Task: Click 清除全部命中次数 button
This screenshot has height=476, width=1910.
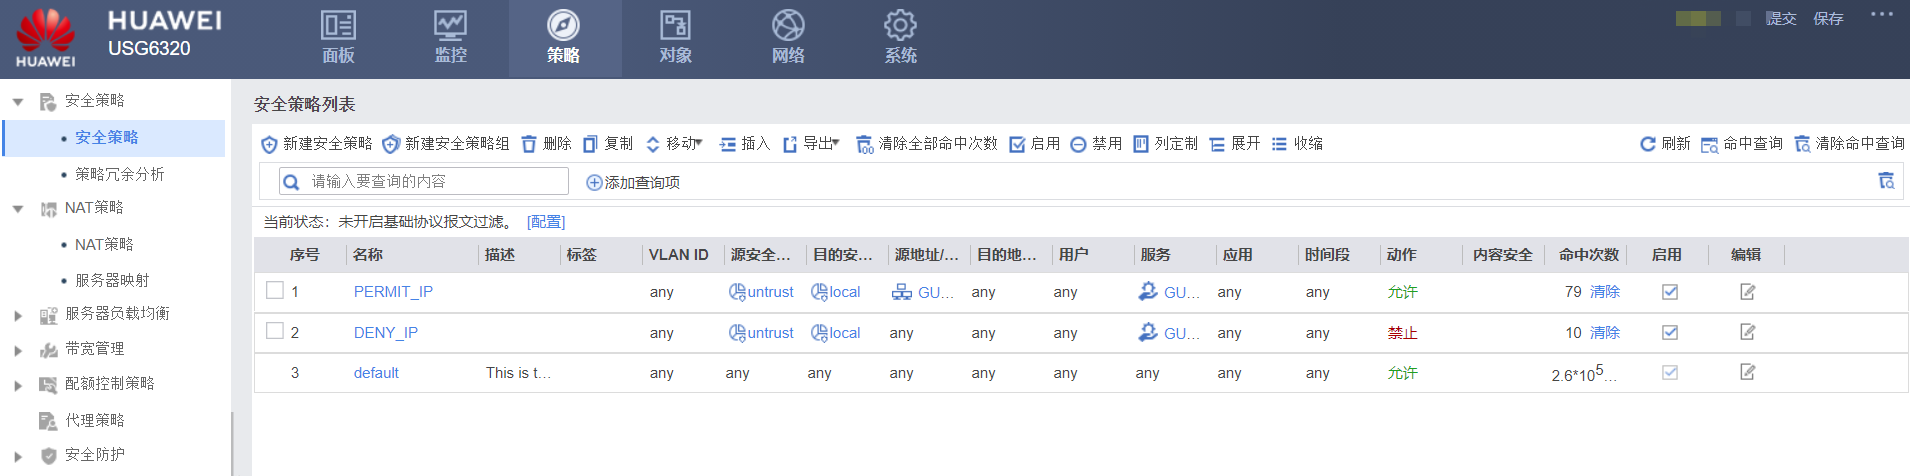Action: (927, 144)
